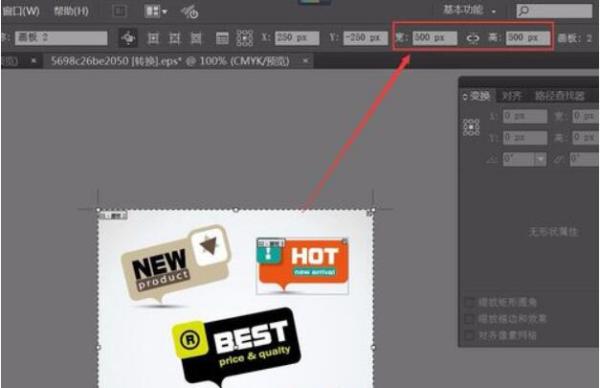Switch to the 路径查找器 panel tab
Image resolution: width=600 pixels, height=388 pixels.
559,96
